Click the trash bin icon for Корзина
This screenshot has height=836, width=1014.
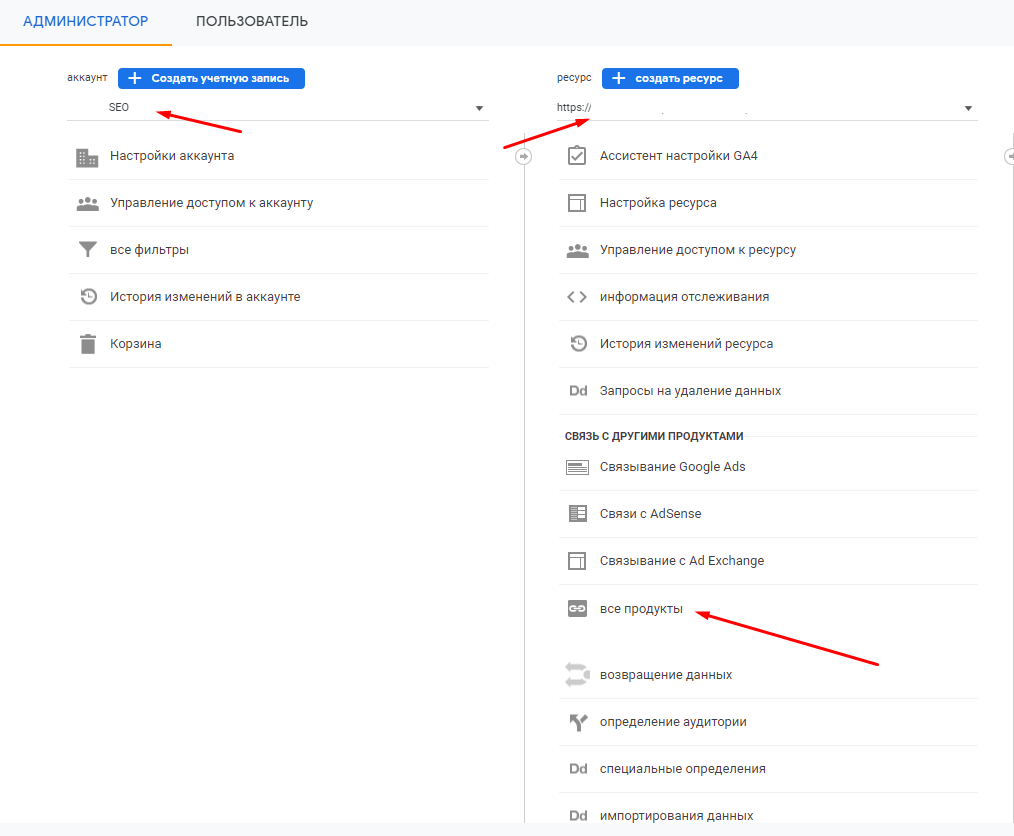(87, 344)
